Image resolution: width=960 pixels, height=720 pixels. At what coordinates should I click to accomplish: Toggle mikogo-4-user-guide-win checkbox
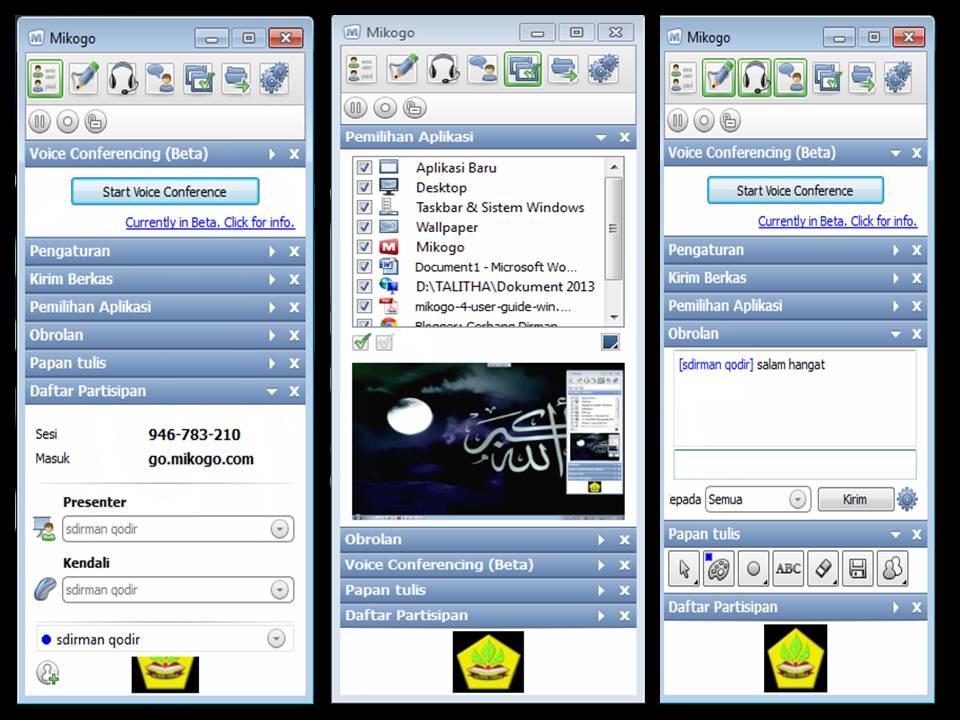(x=364, y=306)
